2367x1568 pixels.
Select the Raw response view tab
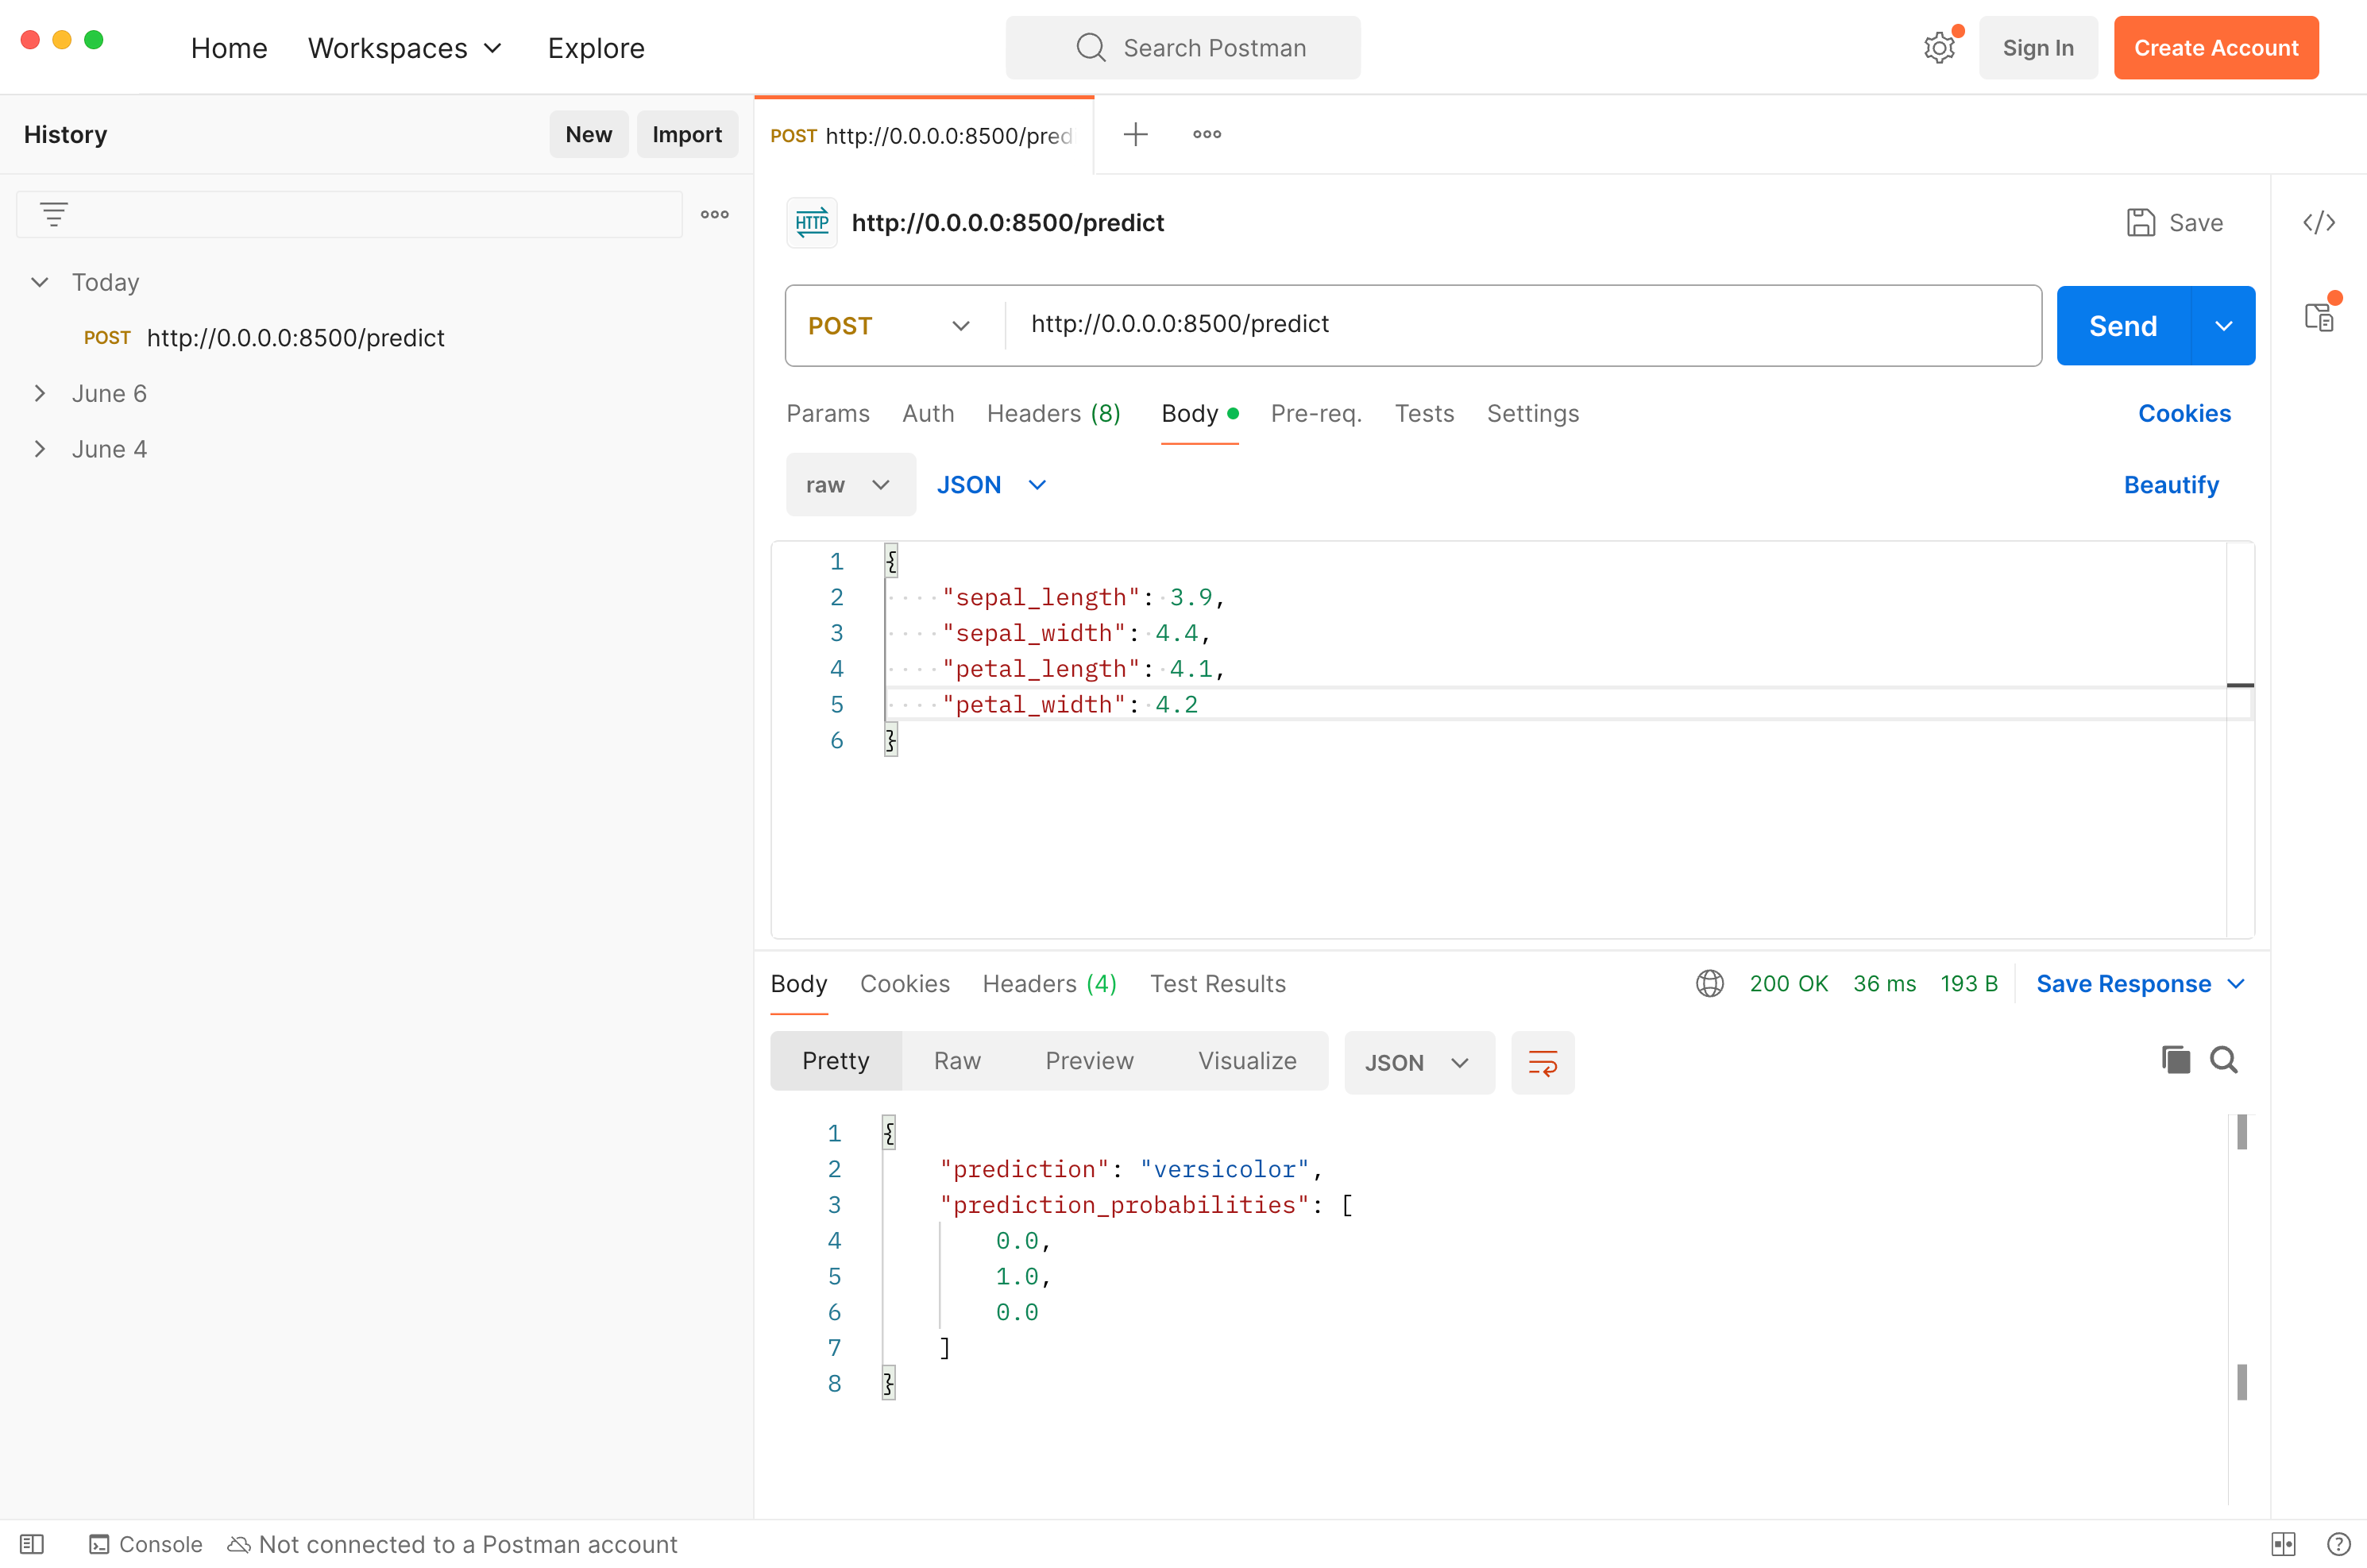tap(956, 1061)
